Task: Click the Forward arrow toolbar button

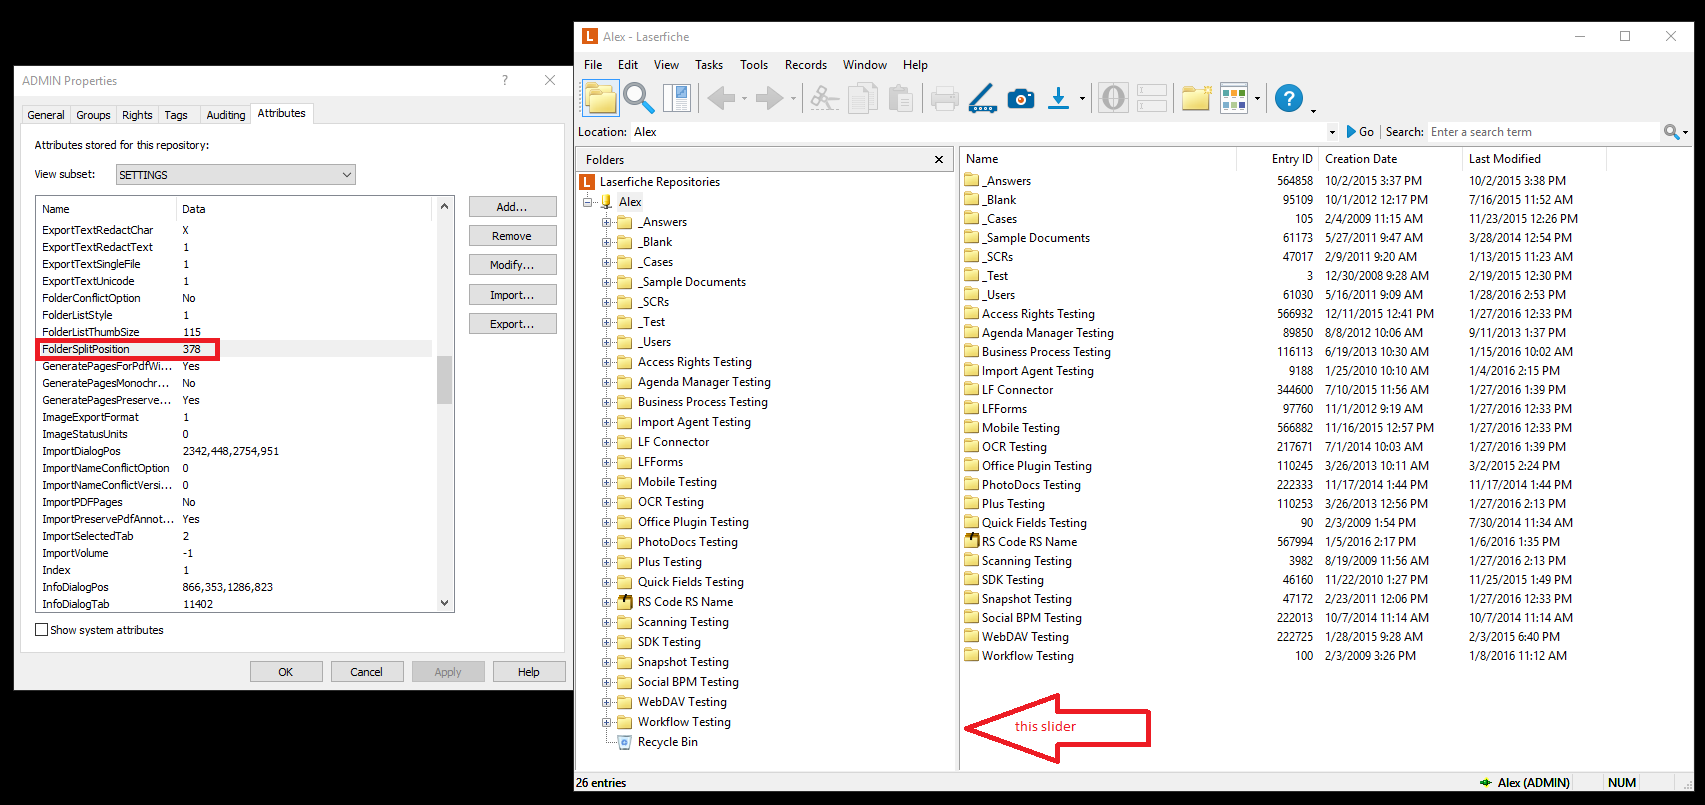Action: click(769, 98)
